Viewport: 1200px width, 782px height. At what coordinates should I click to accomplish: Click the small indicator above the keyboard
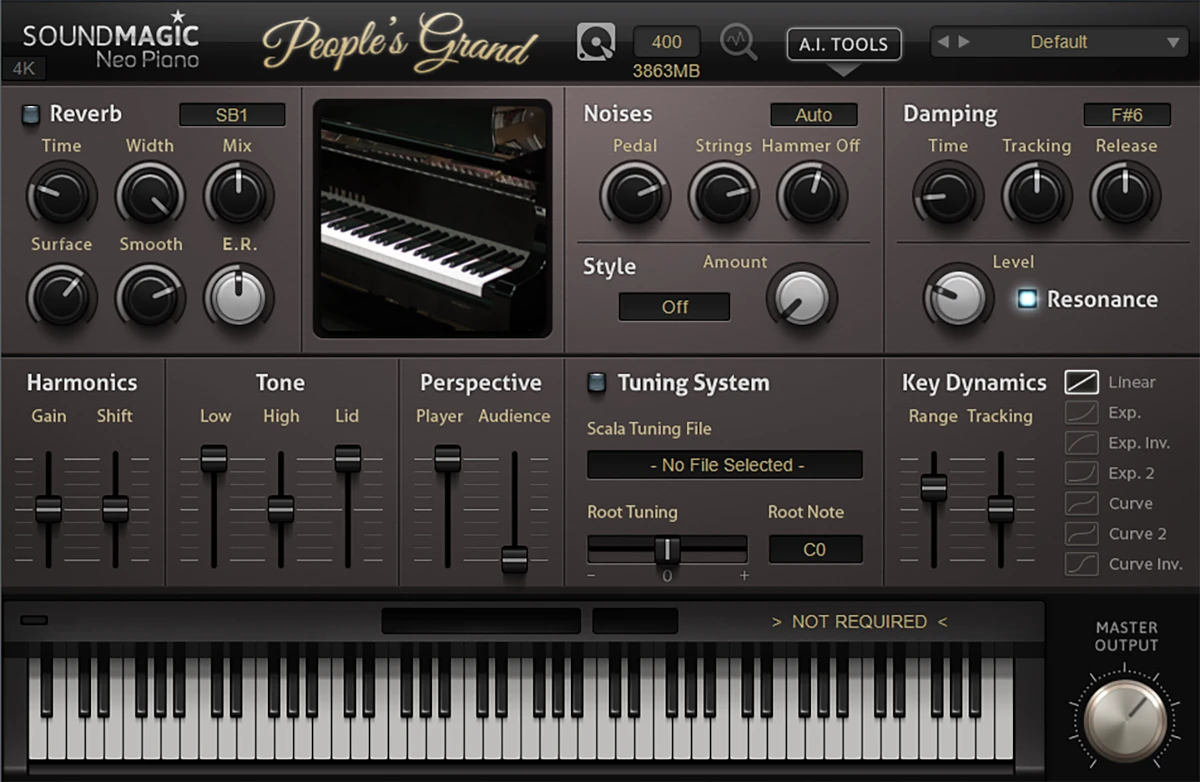point(34,621)
